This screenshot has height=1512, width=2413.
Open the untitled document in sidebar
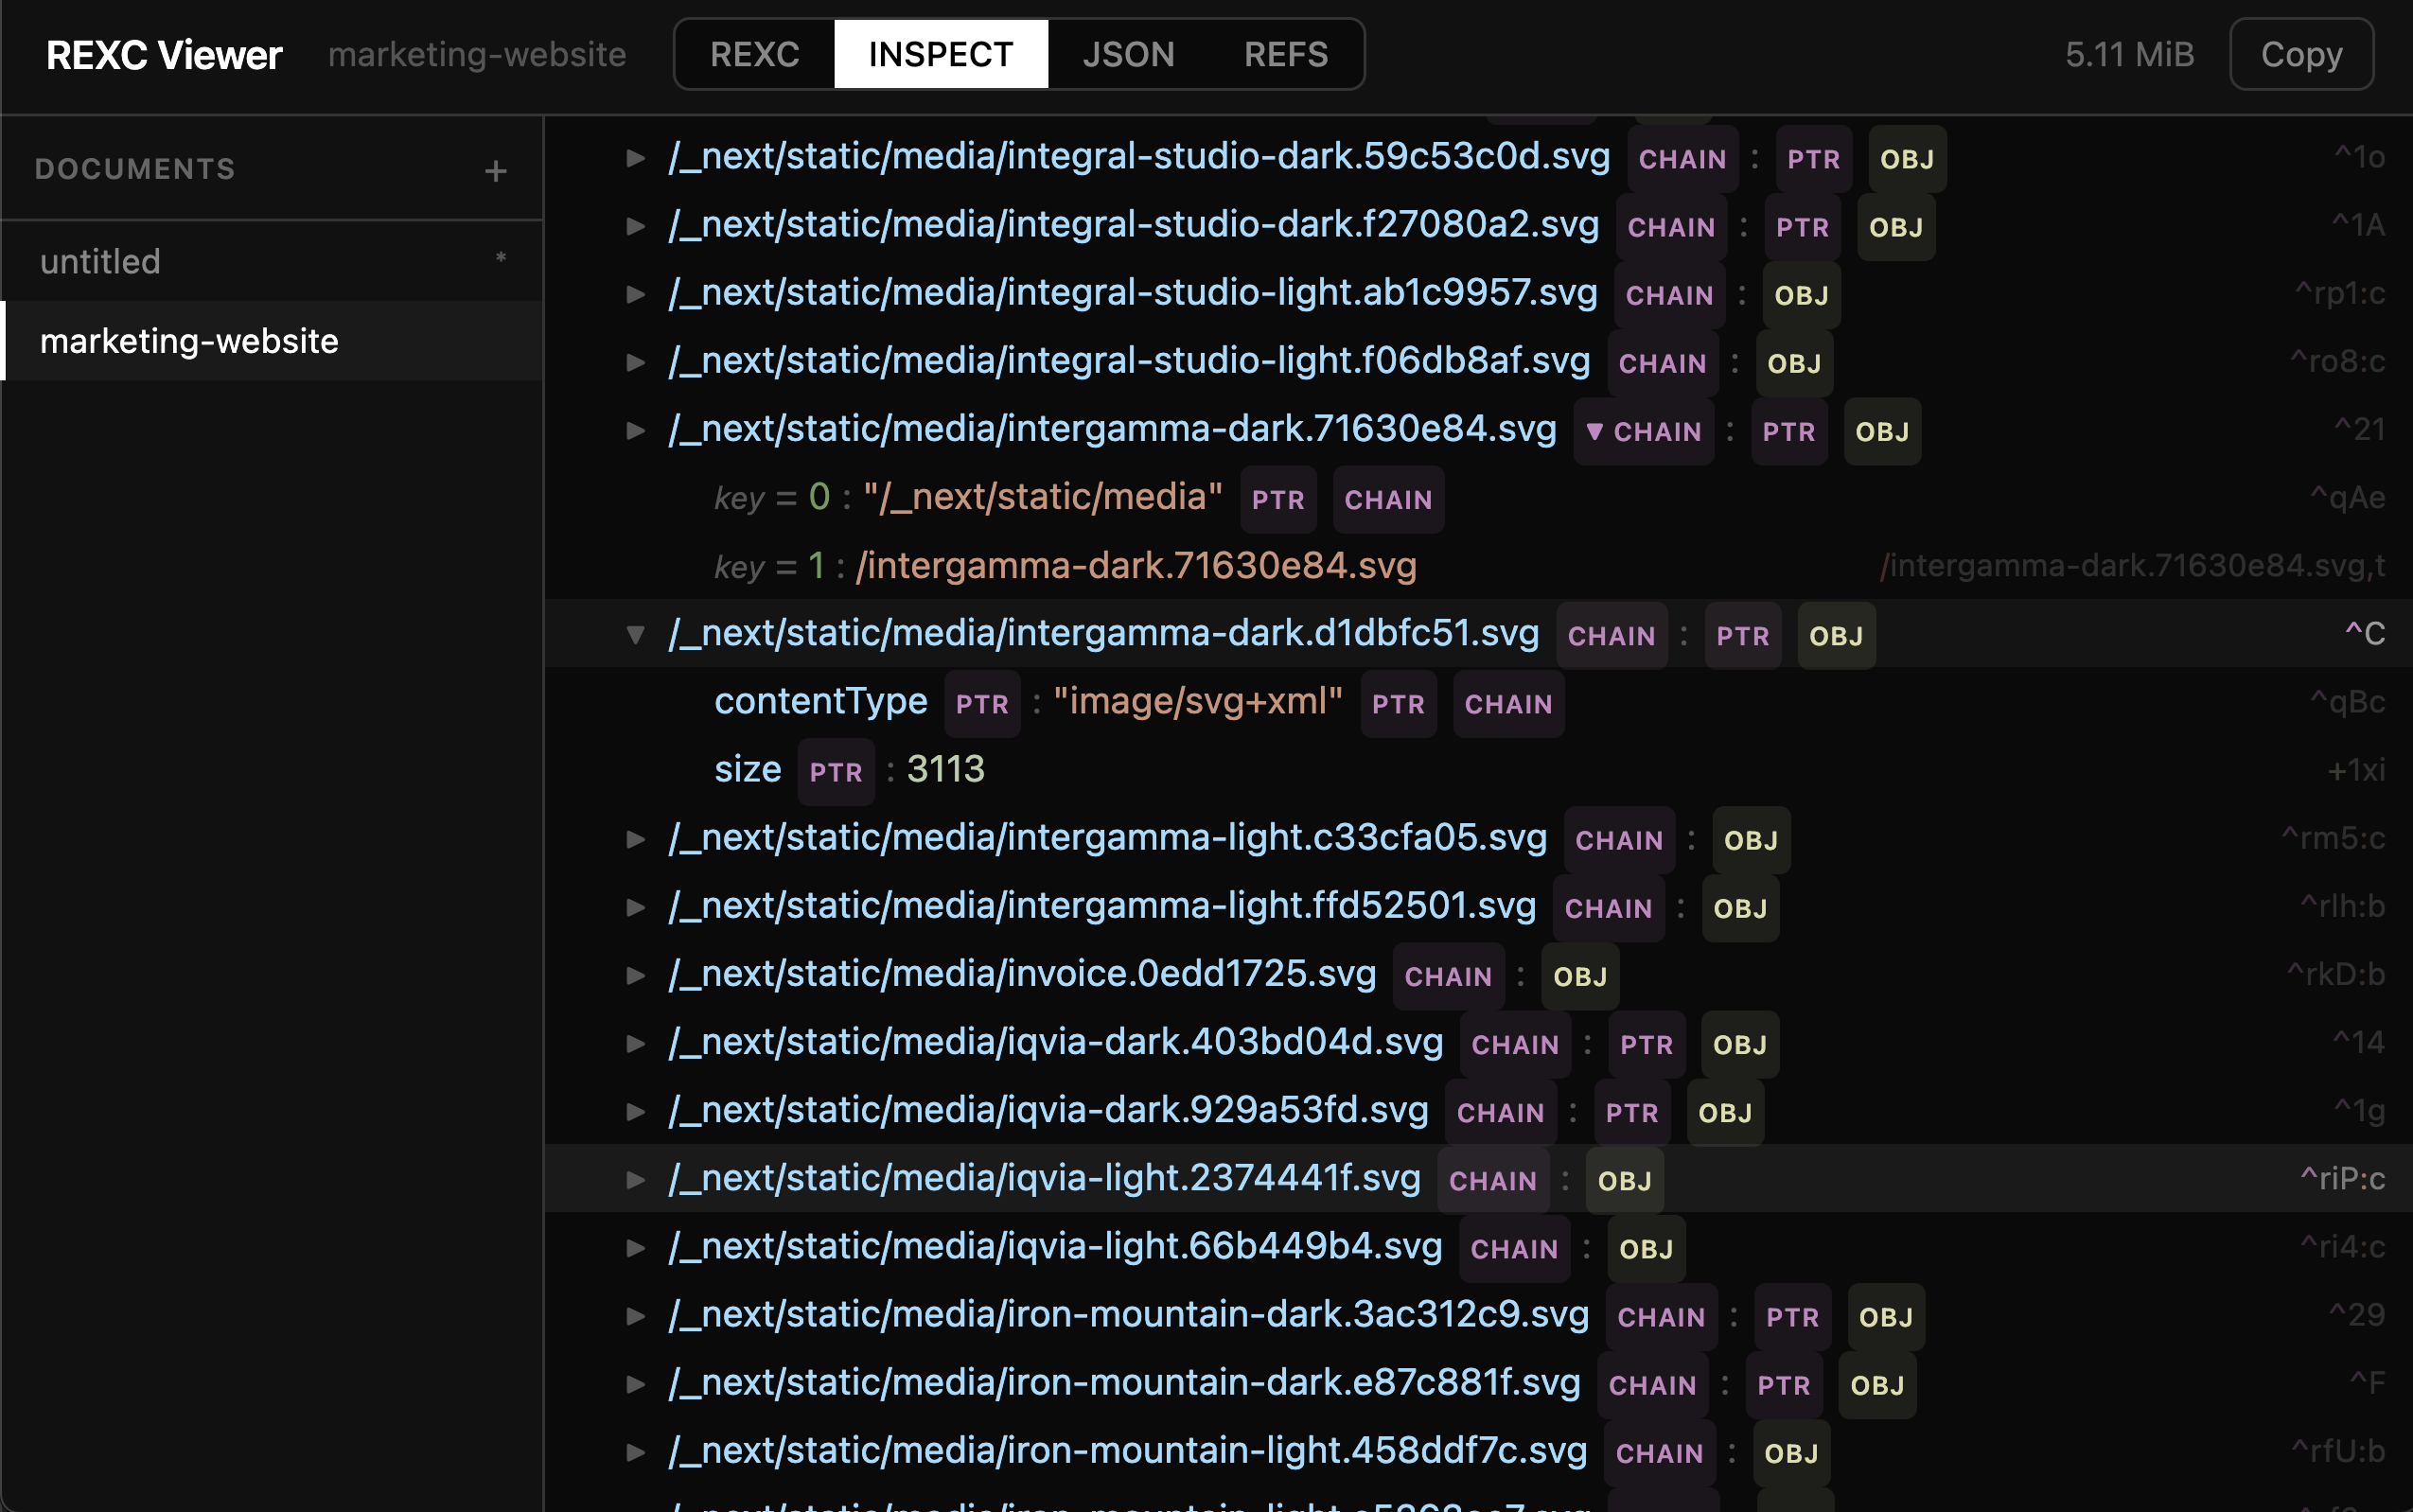100,261
